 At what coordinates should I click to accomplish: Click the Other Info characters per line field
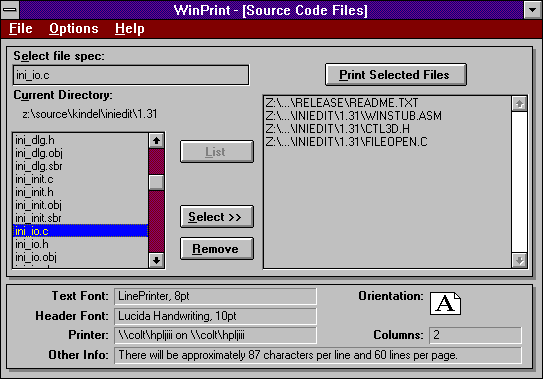pos(318,355)
